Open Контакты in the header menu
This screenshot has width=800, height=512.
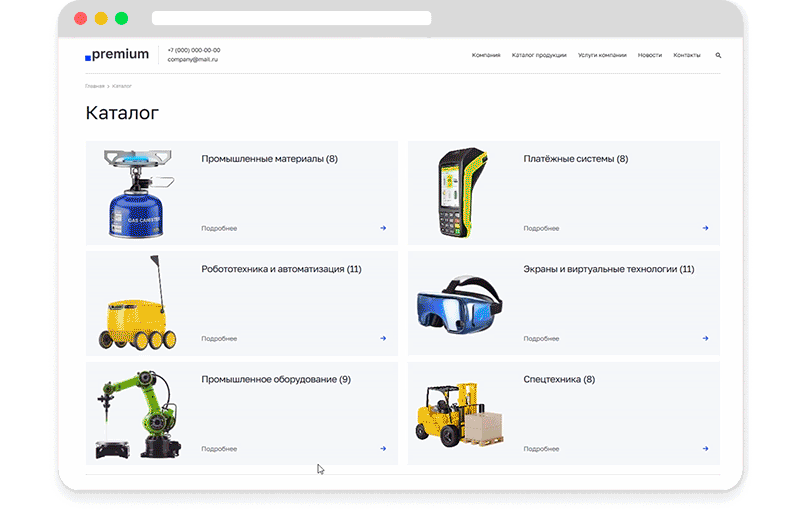(x=687, y=55)
